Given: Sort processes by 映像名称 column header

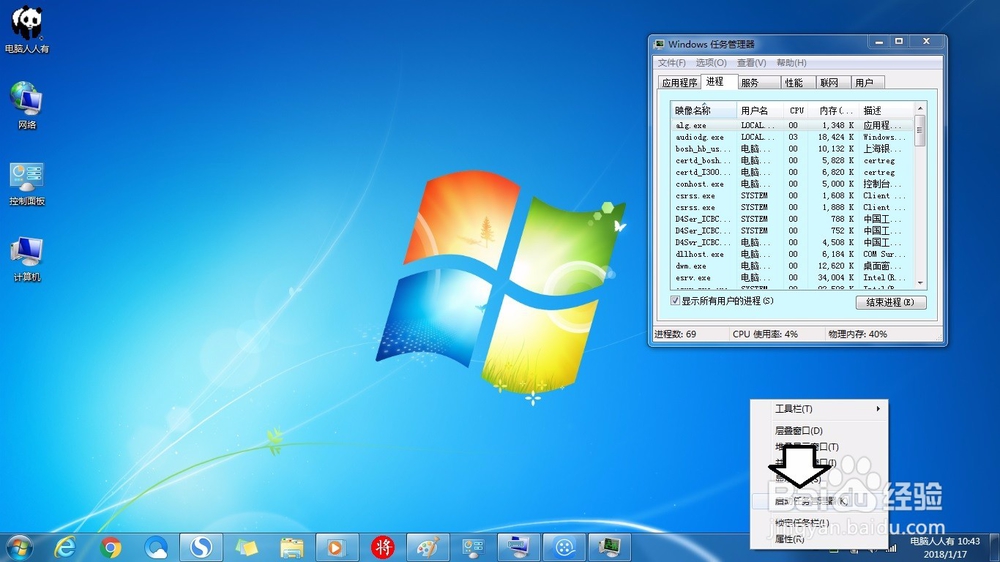Looking at the screenshot, I should click(703, 110).
